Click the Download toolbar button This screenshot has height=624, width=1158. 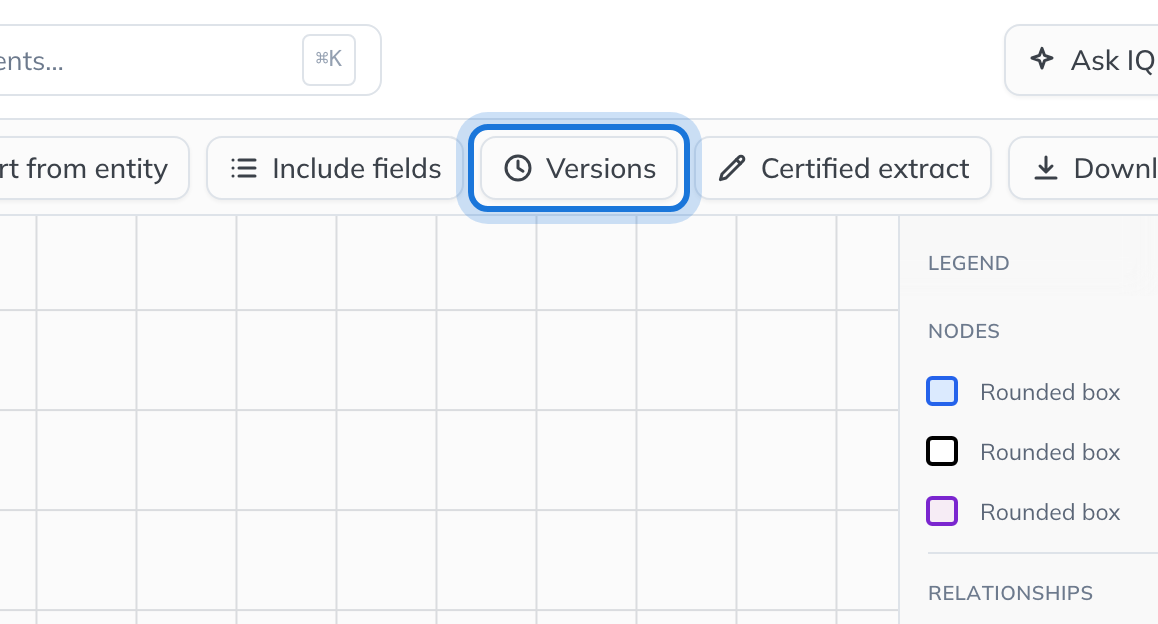coord(1084,168)
